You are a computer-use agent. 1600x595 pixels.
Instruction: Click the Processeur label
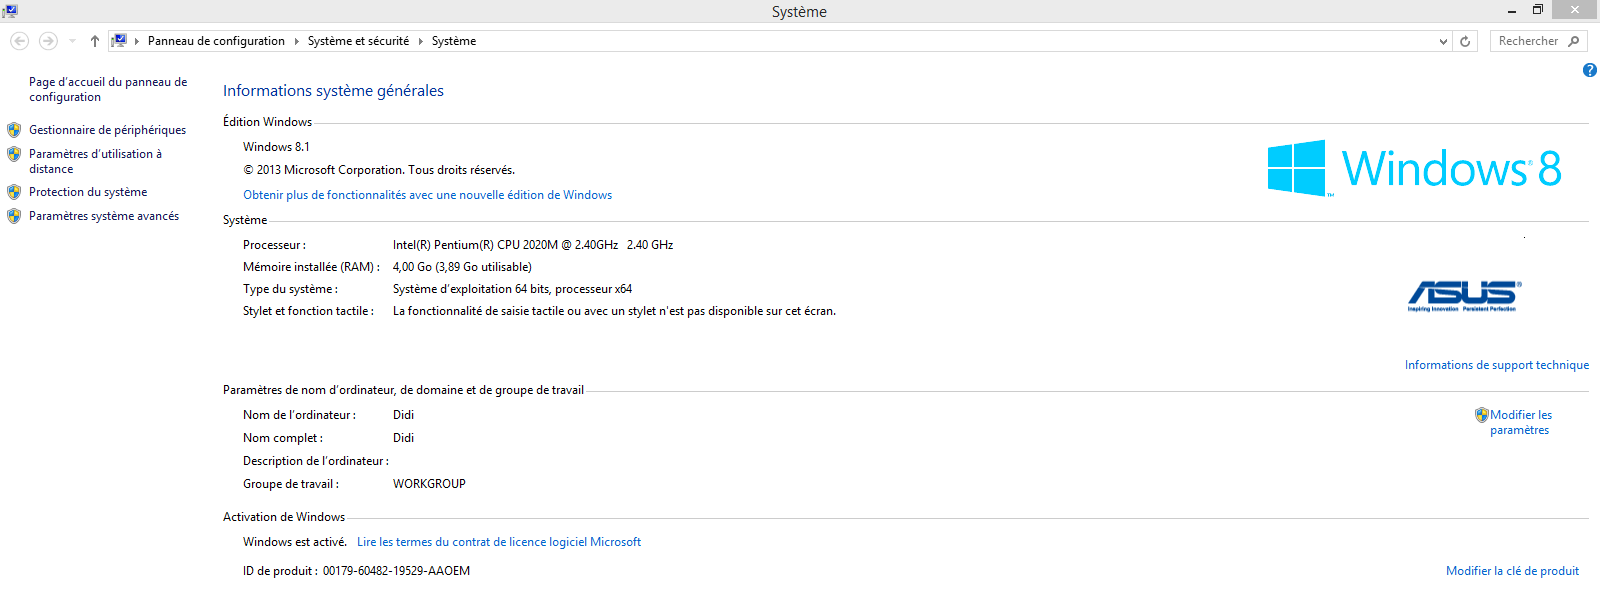pos(275,245)
